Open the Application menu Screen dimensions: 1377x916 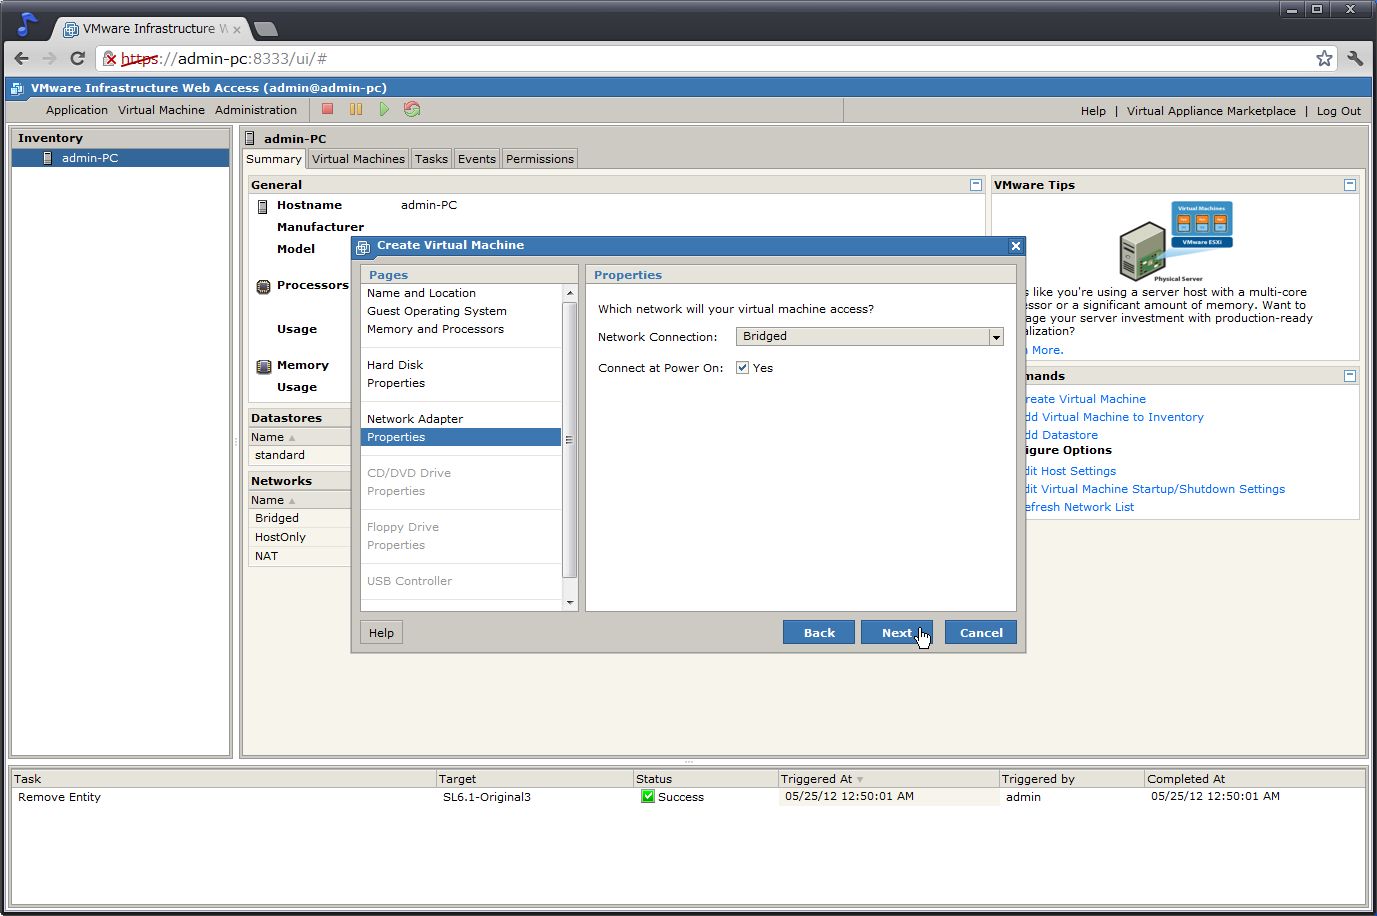click(x=77, y=110)
